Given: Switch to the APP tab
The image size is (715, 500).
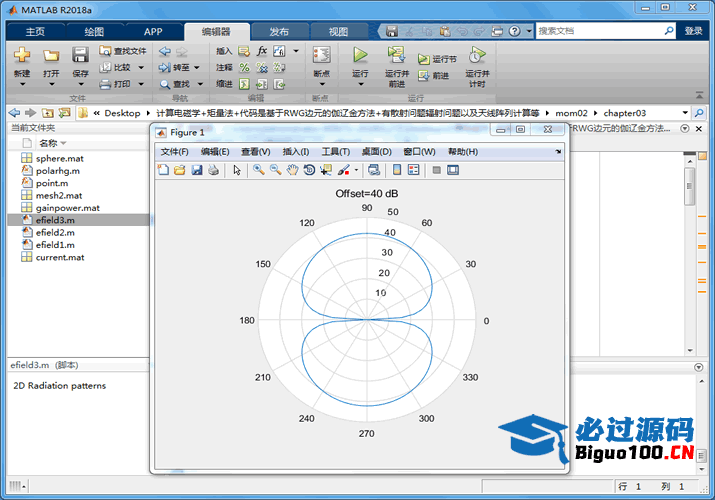Looking at the screenshot, I should click(153, 31).
